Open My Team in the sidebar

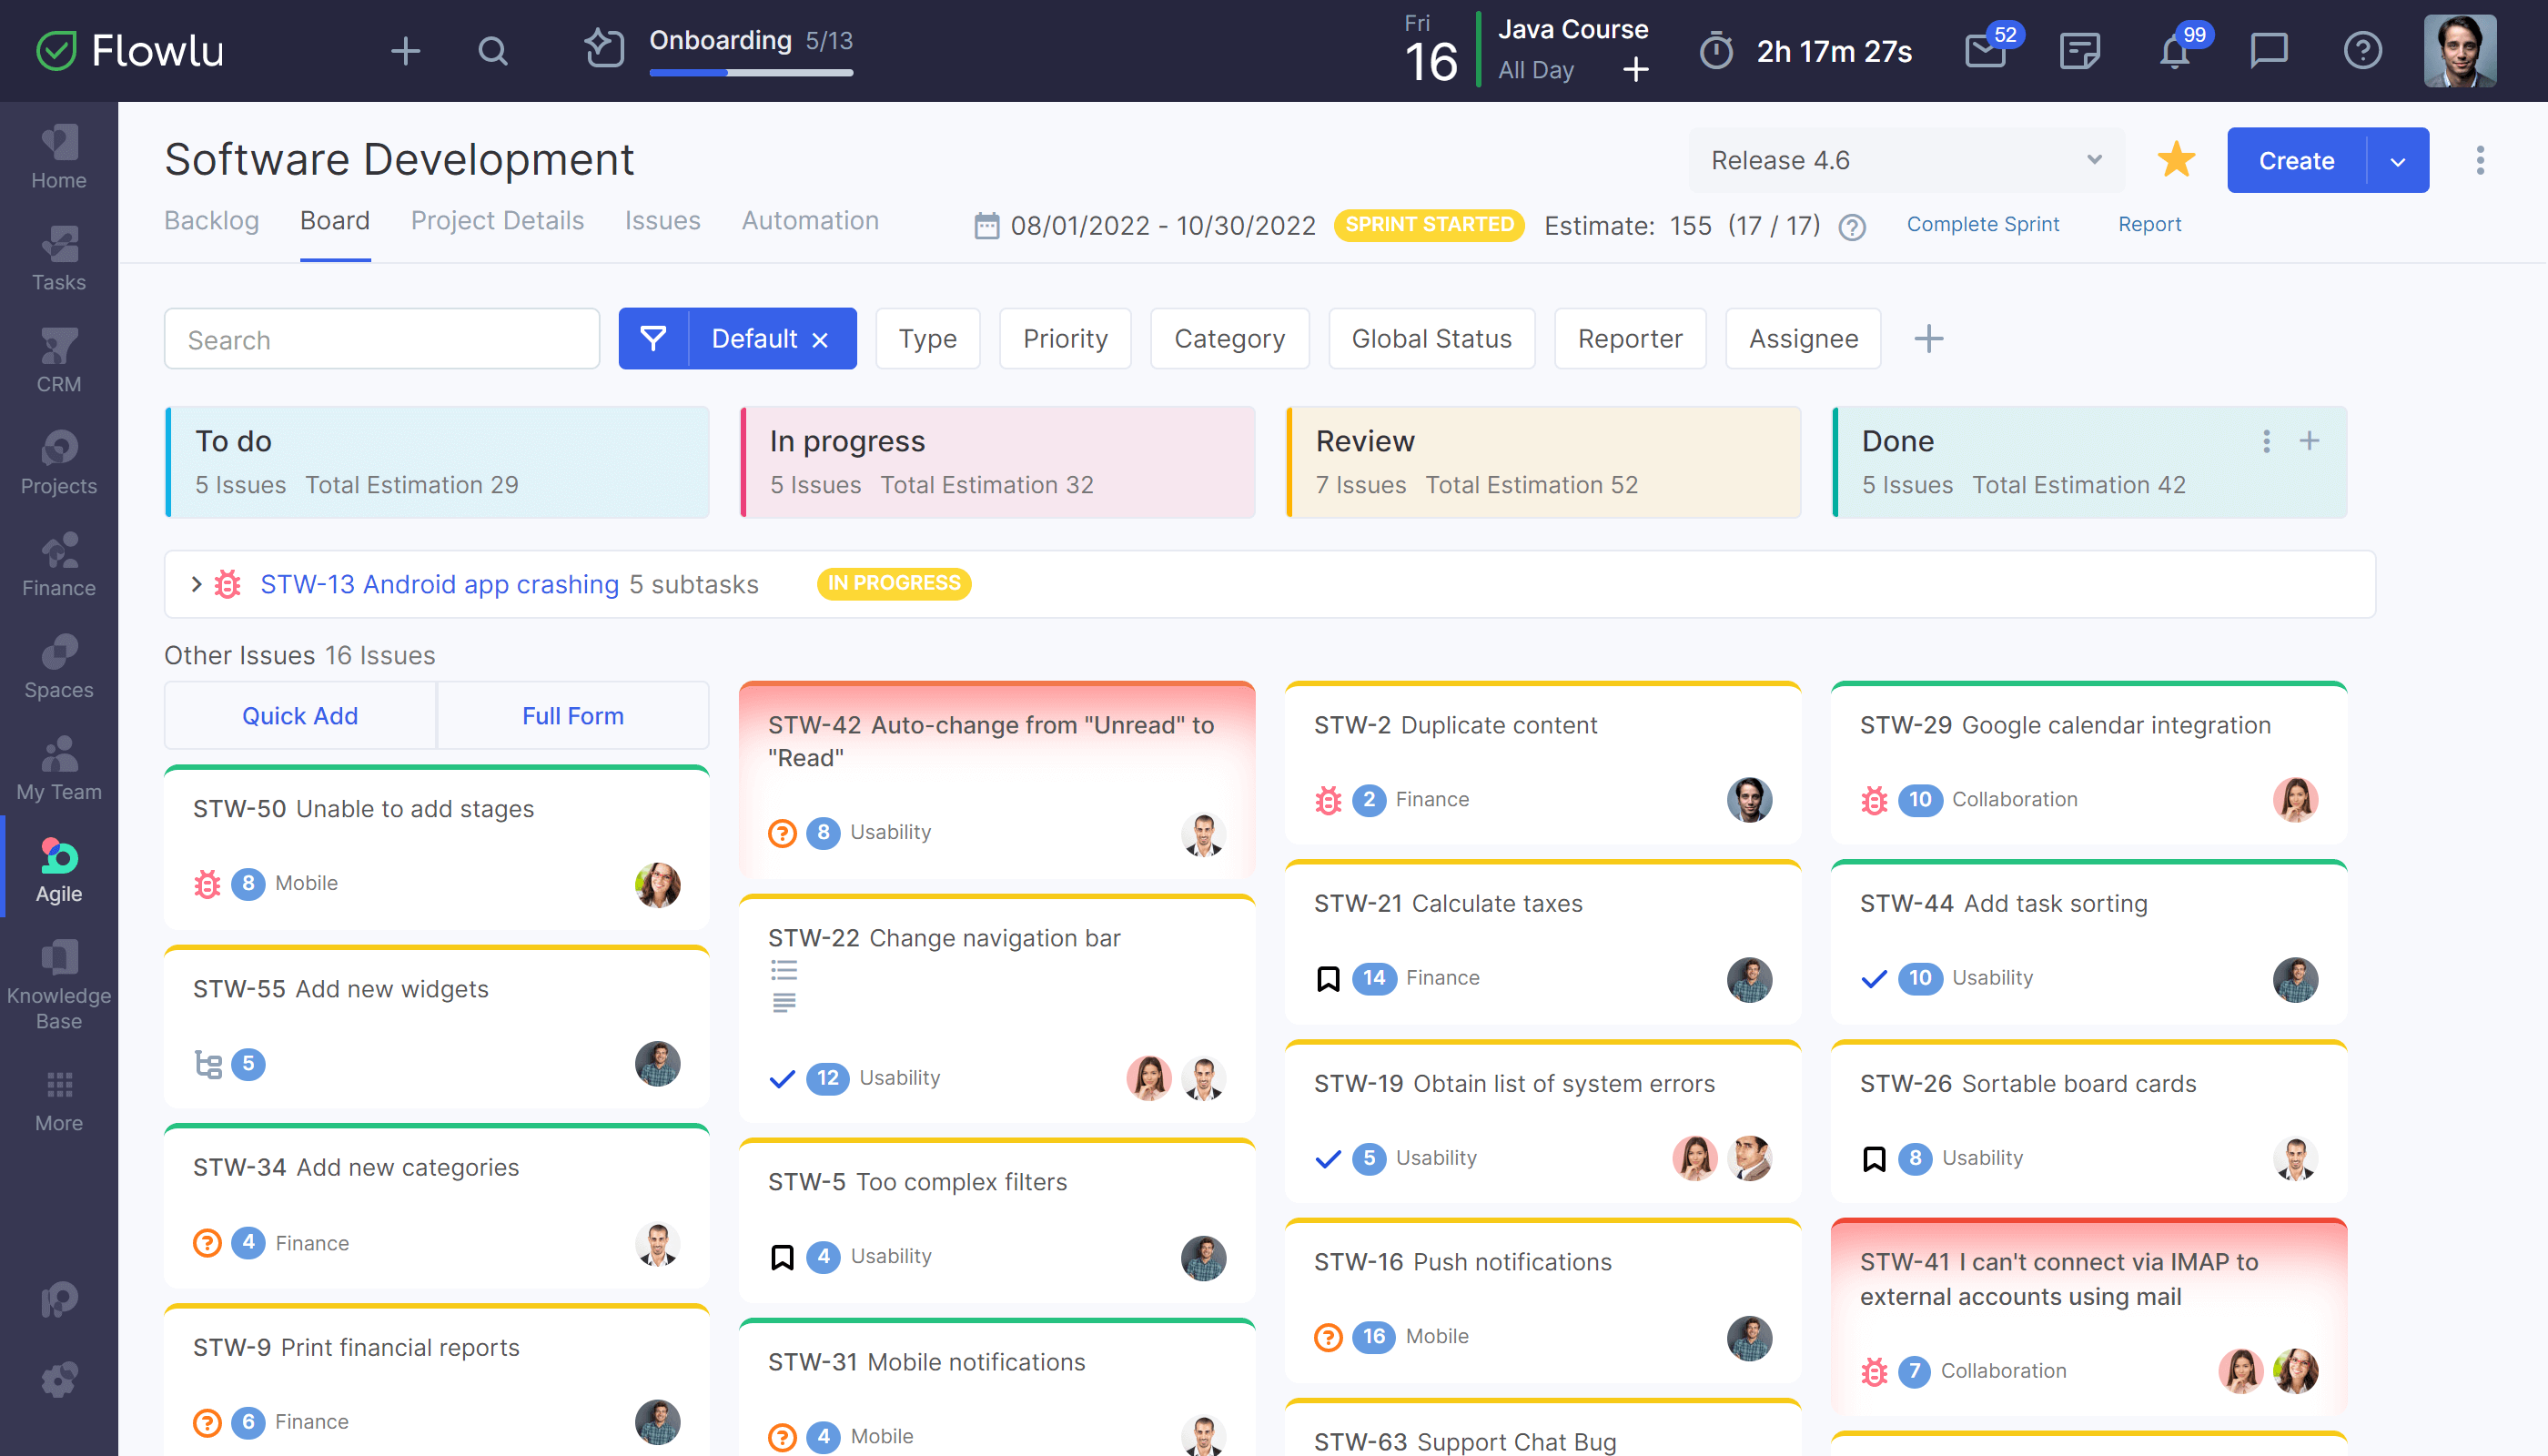[x=58, y=769]
